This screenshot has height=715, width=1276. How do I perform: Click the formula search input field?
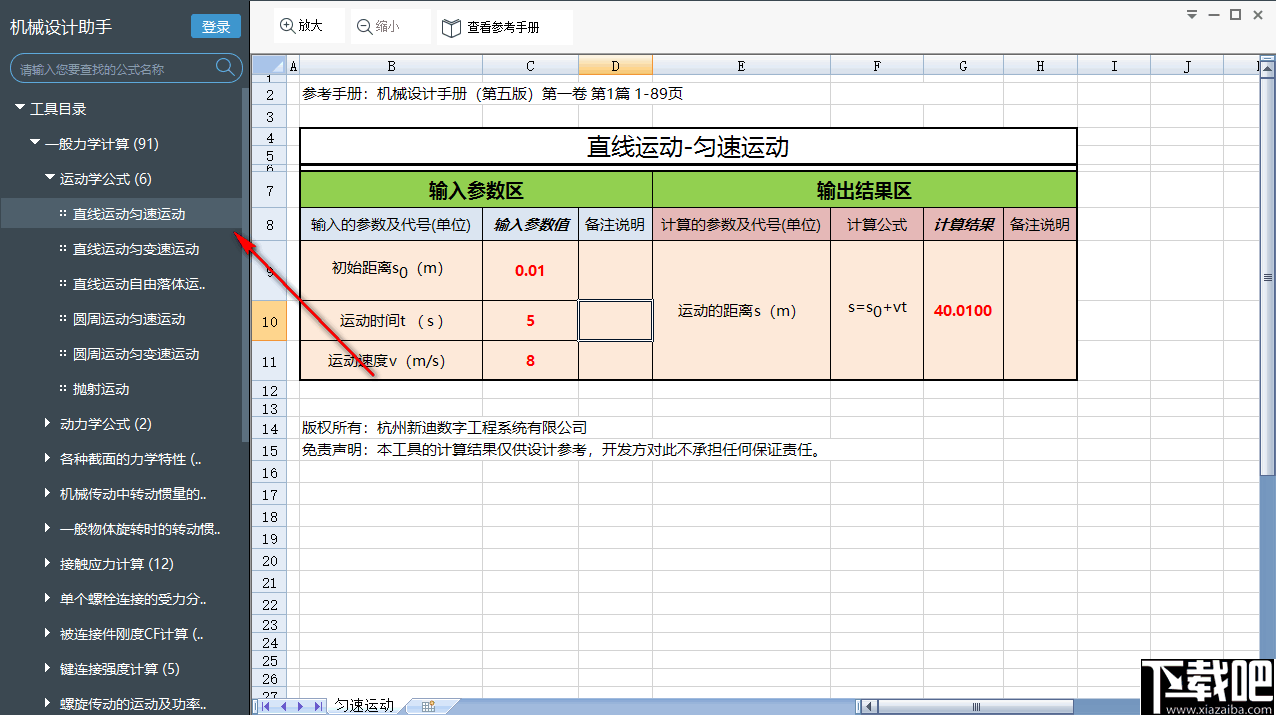click(x=115, y=69)
